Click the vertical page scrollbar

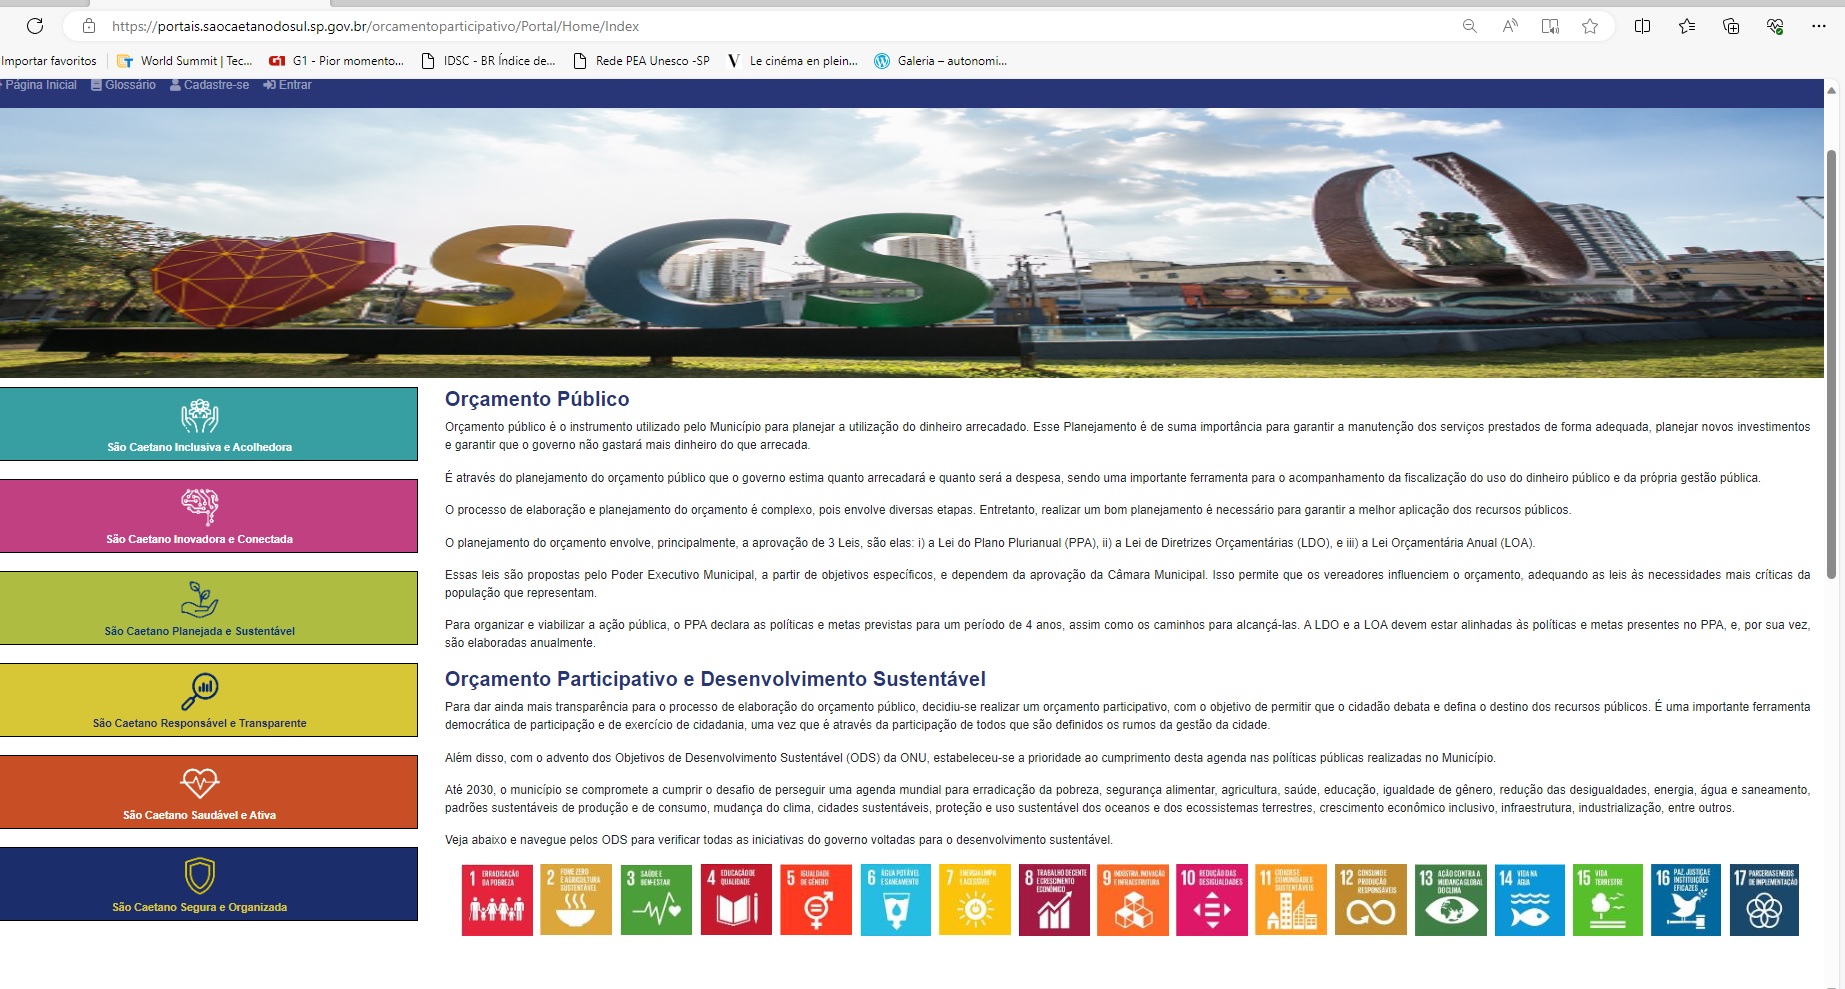coord(1831,365)
